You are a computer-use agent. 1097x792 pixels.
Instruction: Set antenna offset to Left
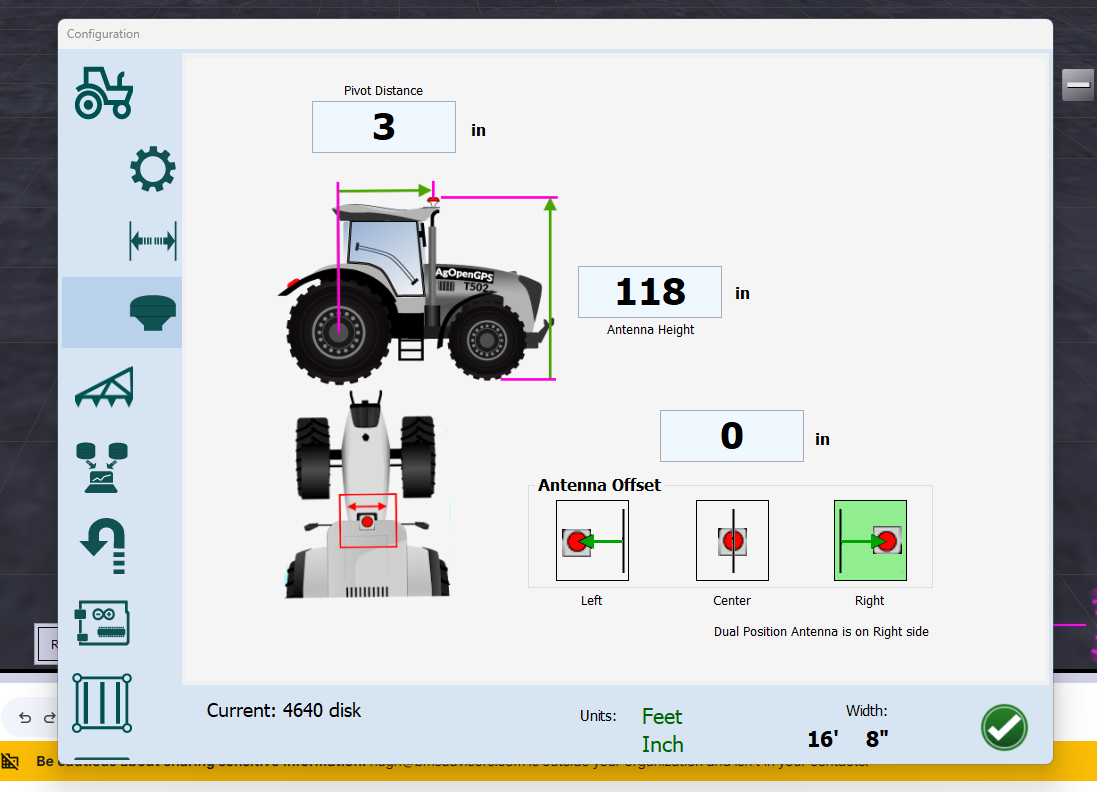pos(592,540)
